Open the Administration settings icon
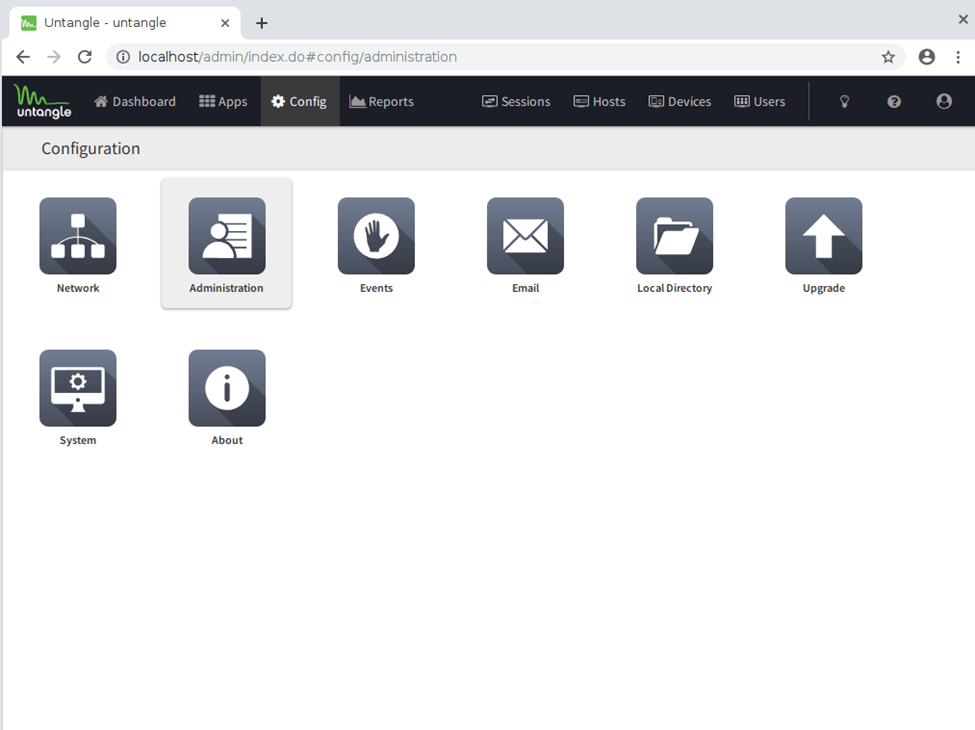The height and width of the screenshot is (730, 975). [227, 236]
